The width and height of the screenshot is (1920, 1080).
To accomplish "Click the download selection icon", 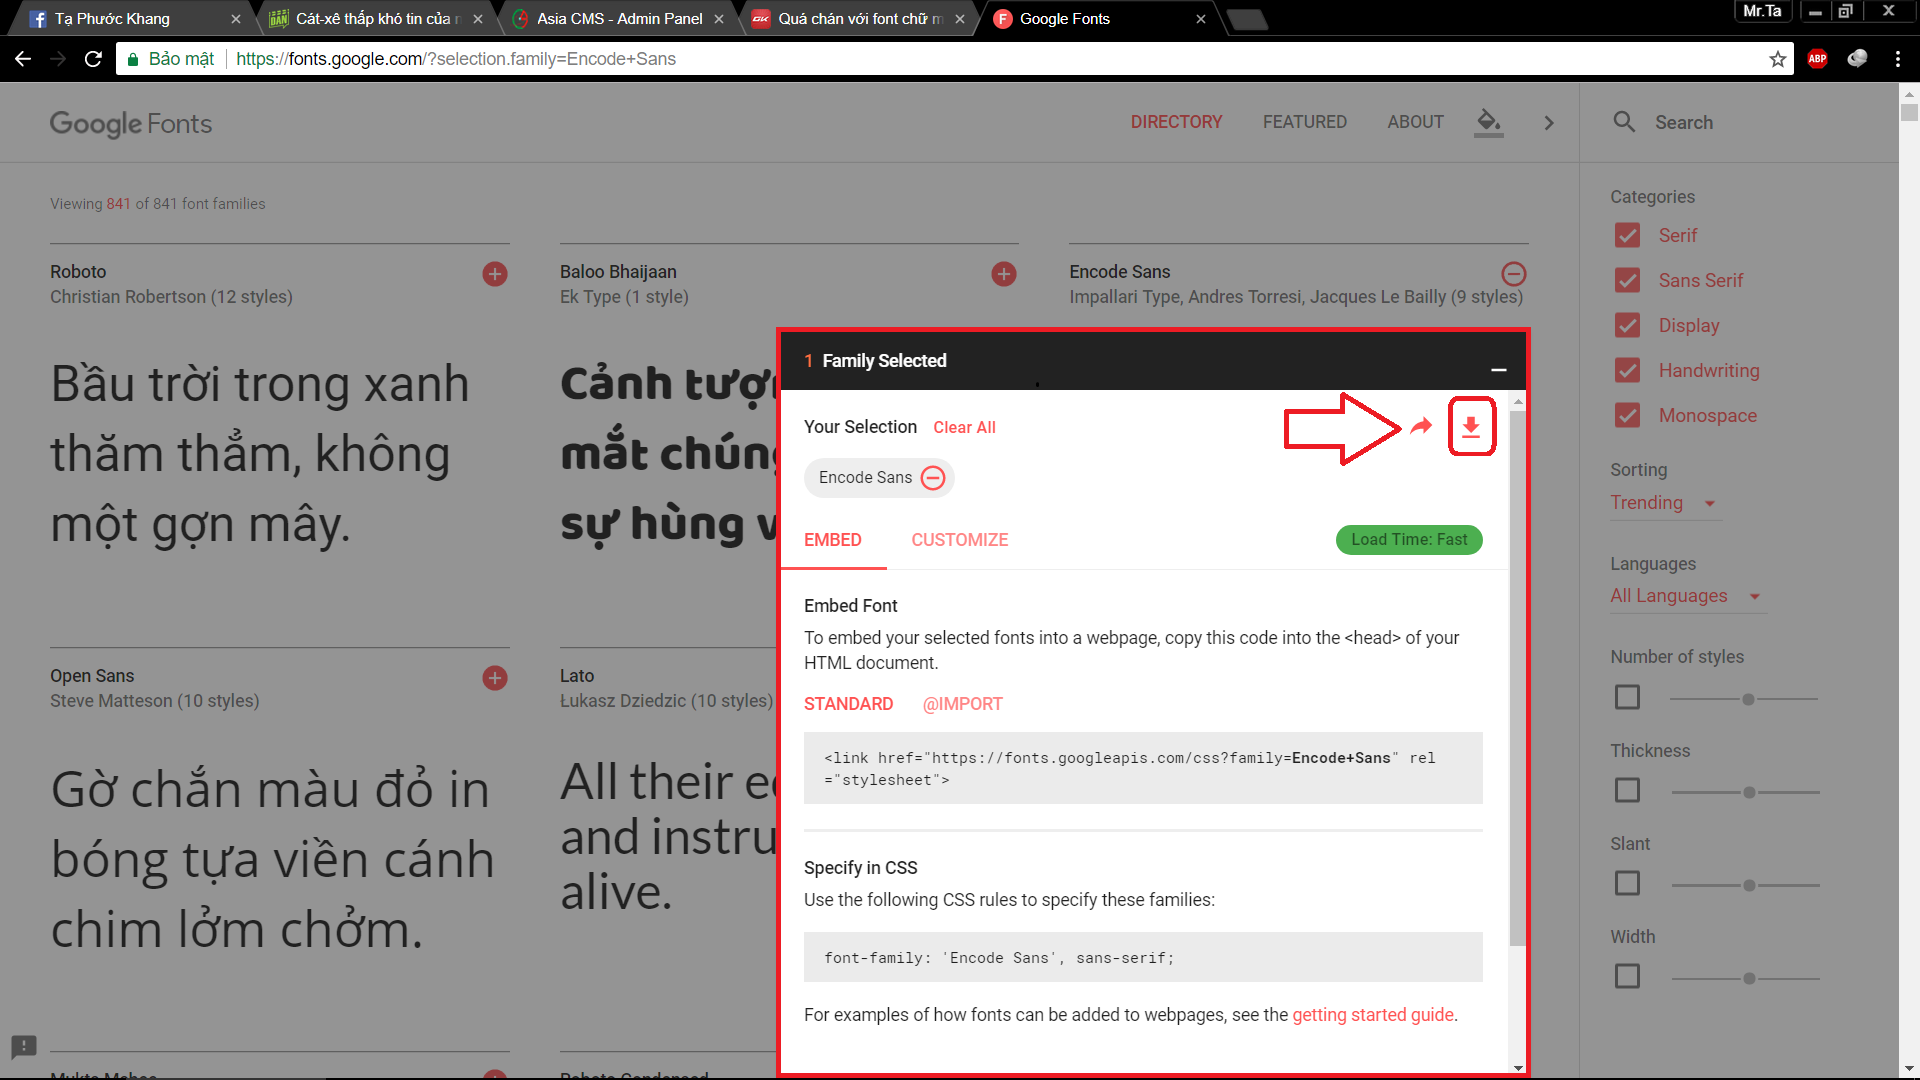I will tap(1471, 427).
